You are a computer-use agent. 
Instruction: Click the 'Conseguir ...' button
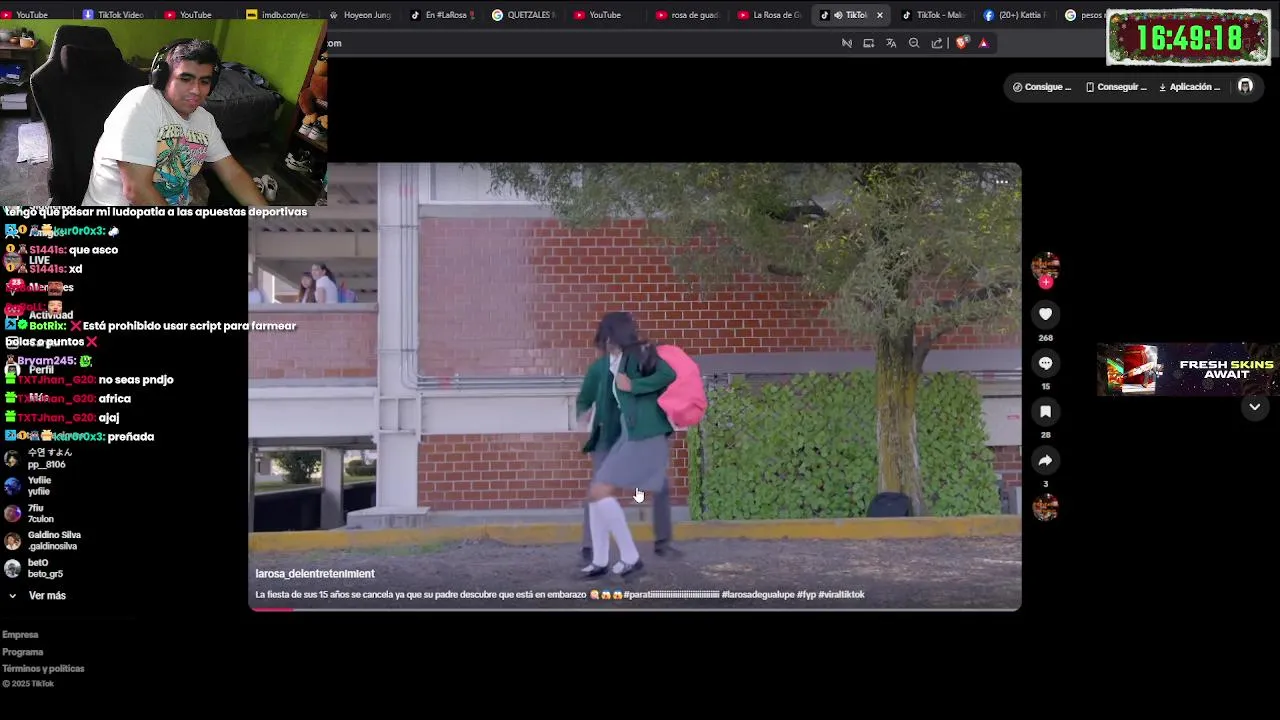[x=1116, y=87]
